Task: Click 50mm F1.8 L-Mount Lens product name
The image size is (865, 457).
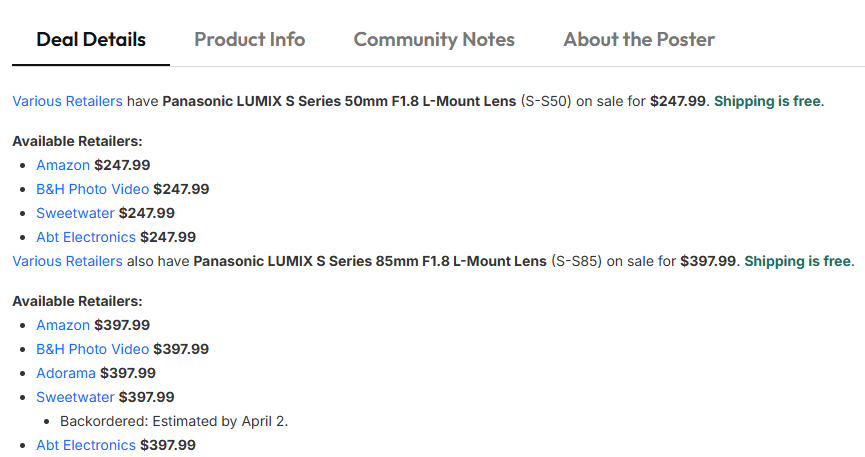Action: (x=340, y=101)
